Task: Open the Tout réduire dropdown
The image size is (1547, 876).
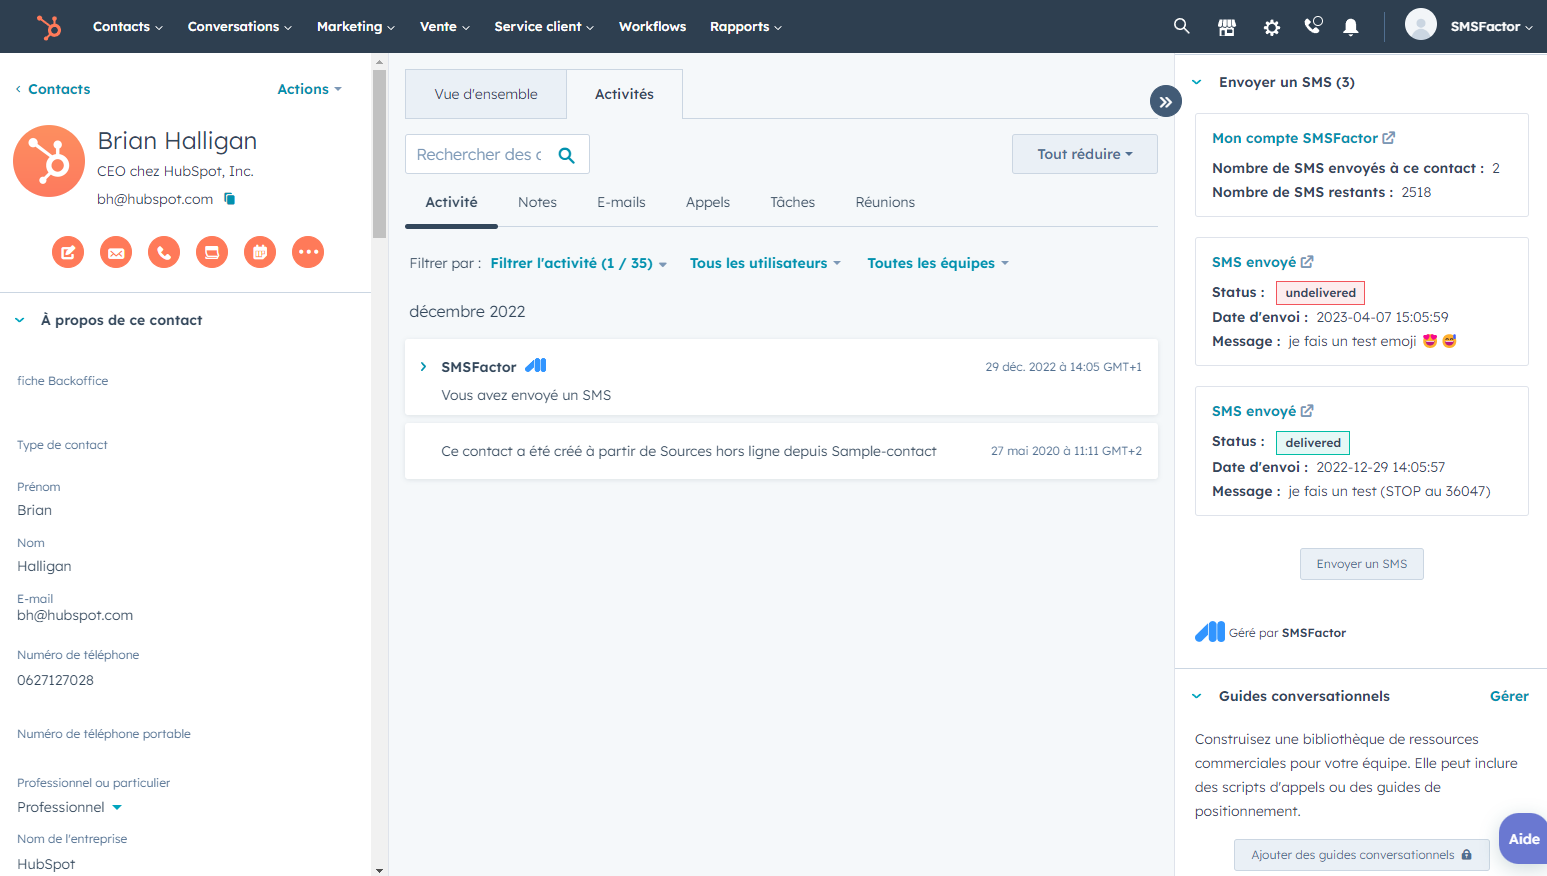Action: tap(1085, 154)
